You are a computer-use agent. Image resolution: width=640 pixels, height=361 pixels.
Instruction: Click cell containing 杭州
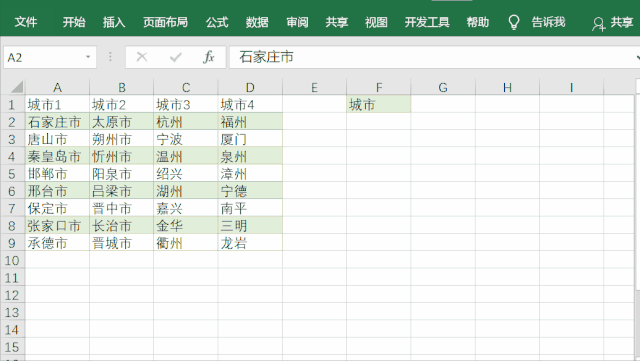(186, 122)
